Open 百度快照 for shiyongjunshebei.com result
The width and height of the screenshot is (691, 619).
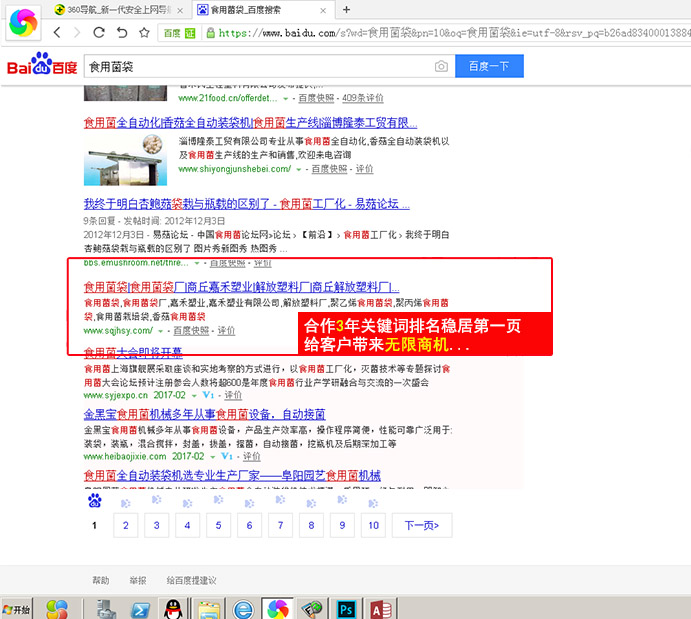[329, 169]
